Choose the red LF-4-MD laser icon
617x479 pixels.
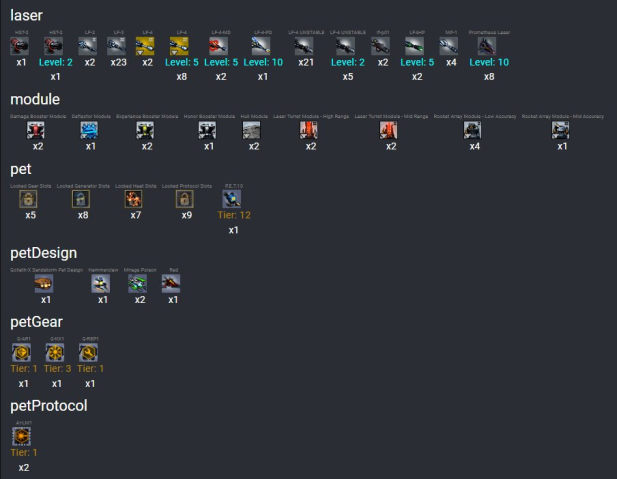click(x=218, y=46)
